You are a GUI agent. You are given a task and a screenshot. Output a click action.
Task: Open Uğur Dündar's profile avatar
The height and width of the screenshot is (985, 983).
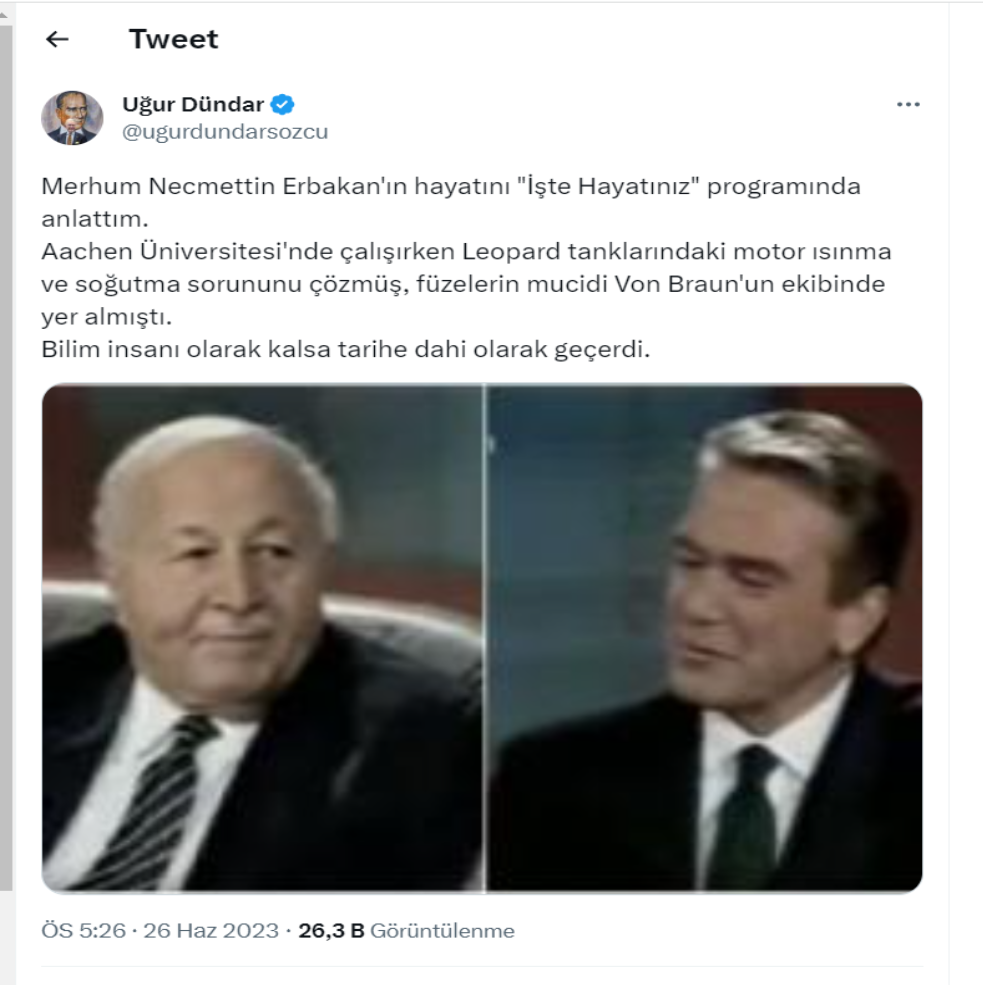pos(72,118)
